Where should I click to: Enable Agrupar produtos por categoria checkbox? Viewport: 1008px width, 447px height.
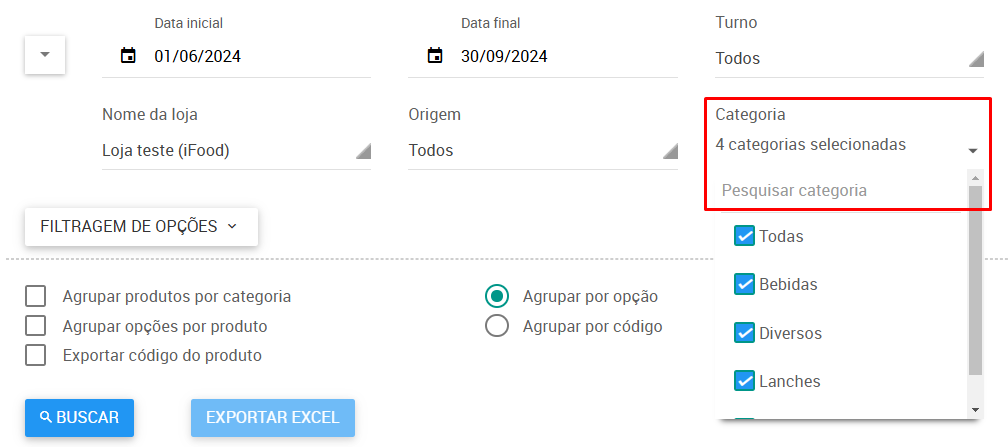click(x=35, y=296)
